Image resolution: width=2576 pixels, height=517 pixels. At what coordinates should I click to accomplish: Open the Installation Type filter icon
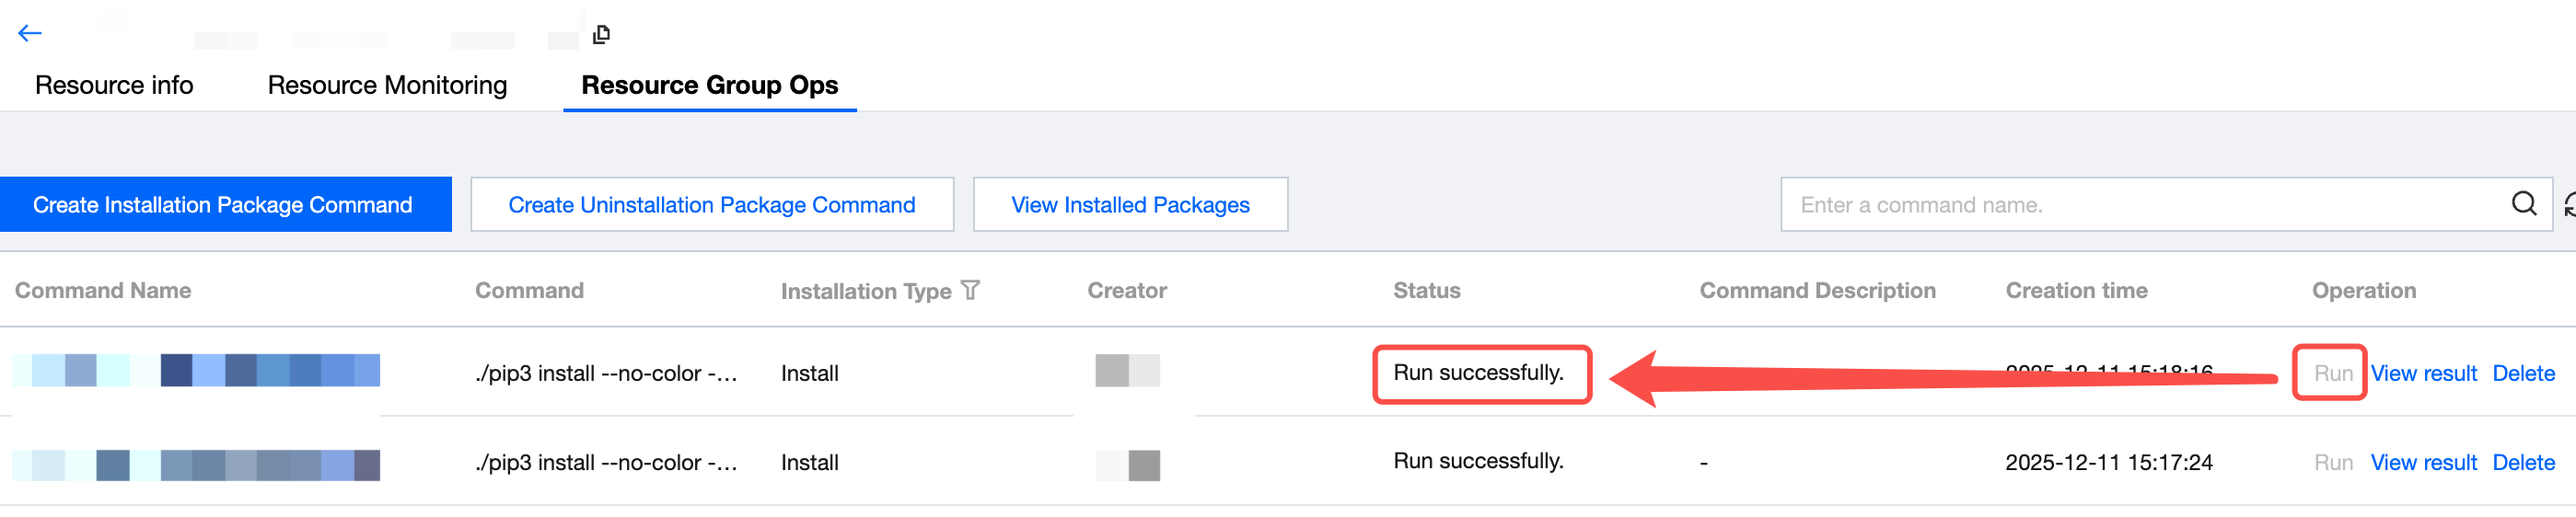[970, 290]
